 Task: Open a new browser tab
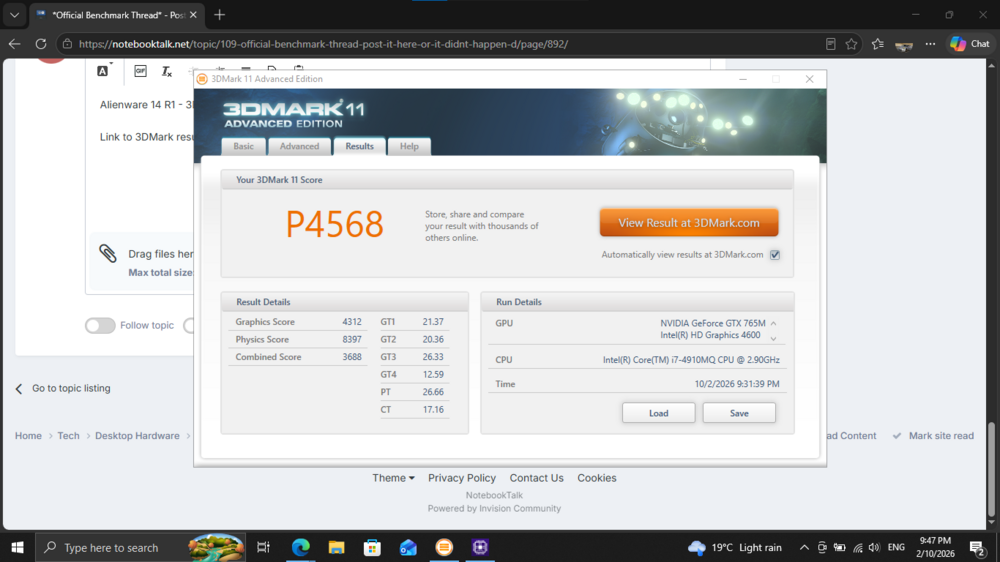coord(219,15)
